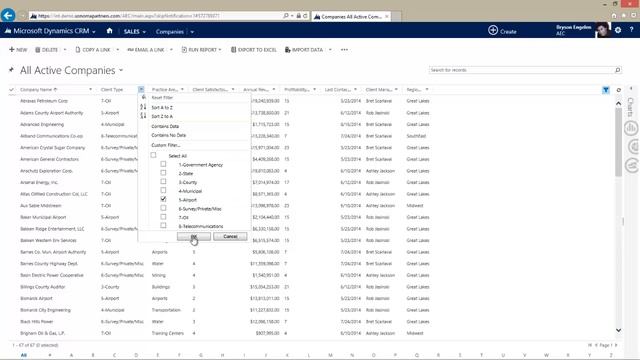Sort by the Company Name column header

39,89
